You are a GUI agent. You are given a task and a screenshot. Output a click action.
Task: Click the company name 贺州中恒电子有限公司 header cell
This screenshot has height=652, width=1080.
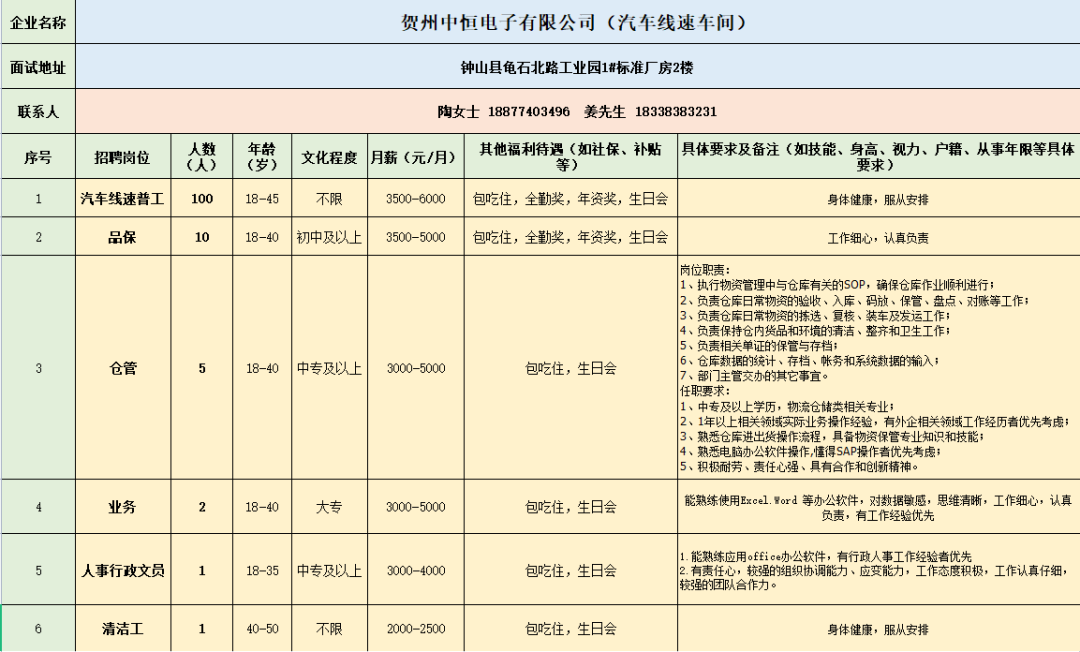(578, 20)
